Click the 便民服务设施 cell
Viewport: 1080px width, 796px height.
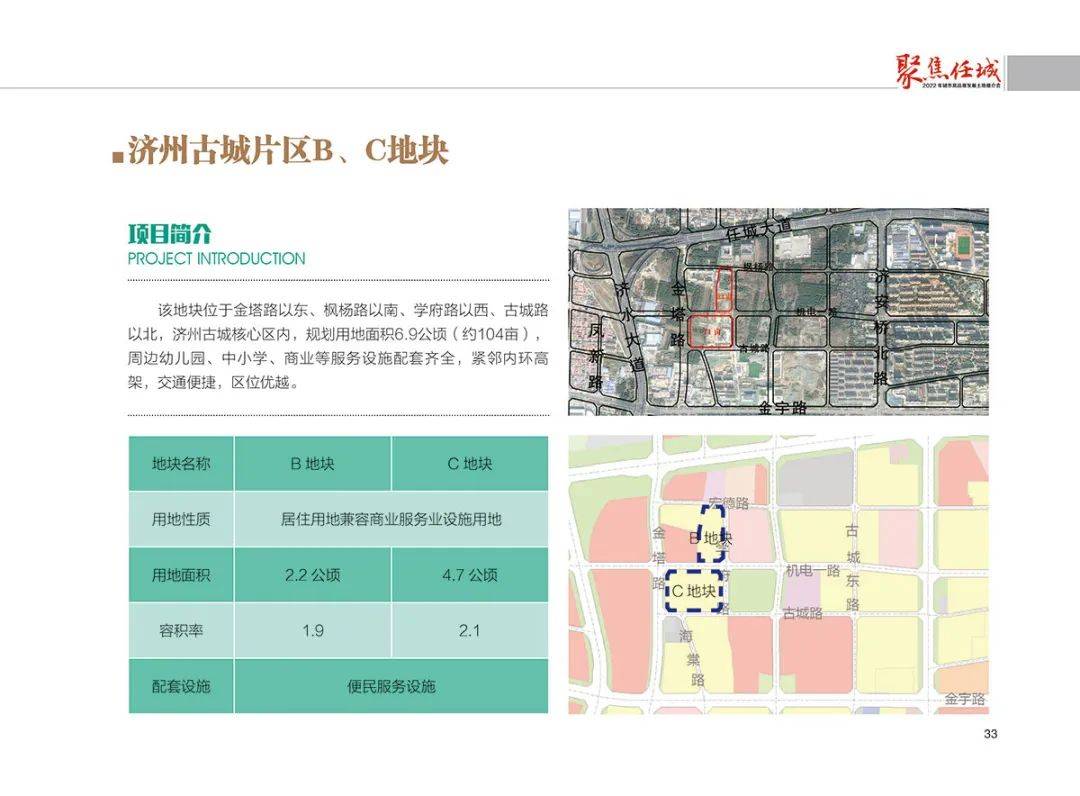(x=391, y=686)
